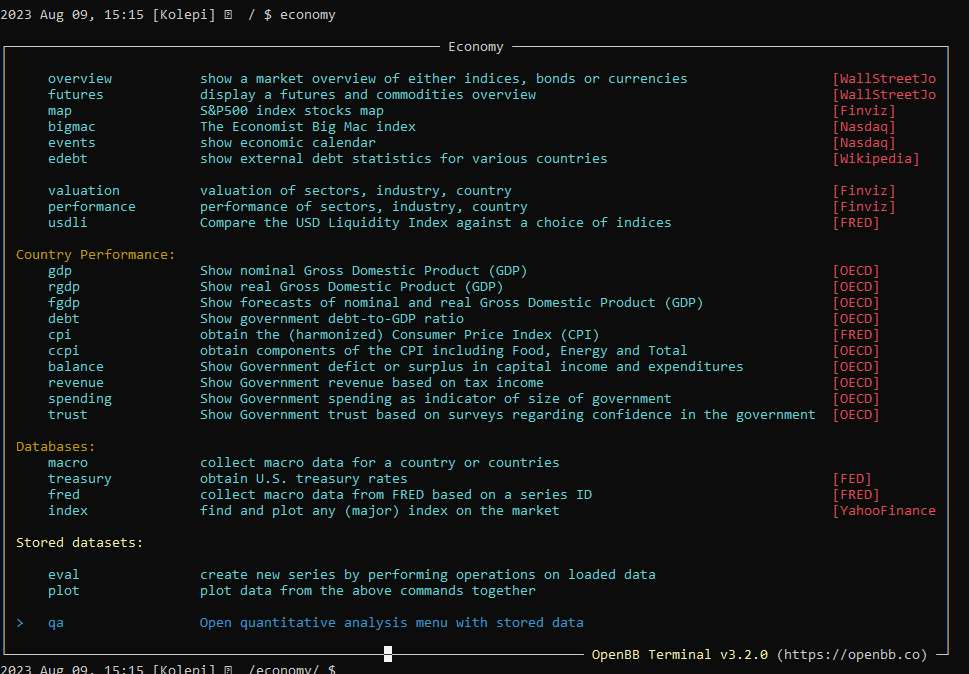Click the white text cursor block
Viewport: 969px width, 674px height.
[x=388, y=654]
